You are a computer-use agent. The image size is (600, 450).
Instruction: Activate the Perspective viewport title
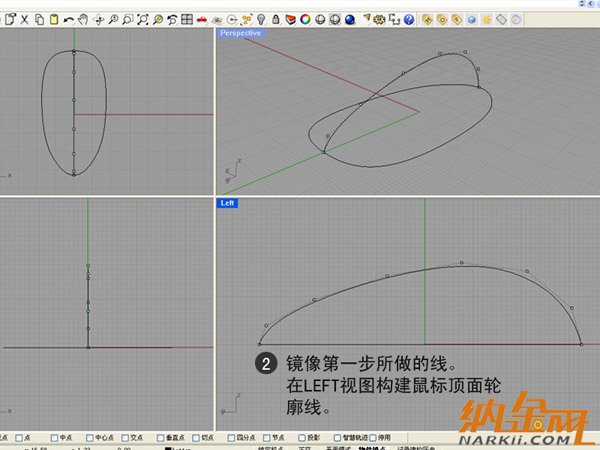(x=241, y=33)
